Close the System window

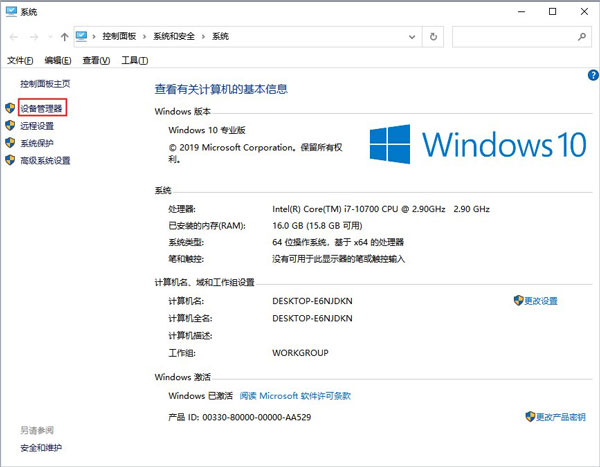[x=584, y=11]
